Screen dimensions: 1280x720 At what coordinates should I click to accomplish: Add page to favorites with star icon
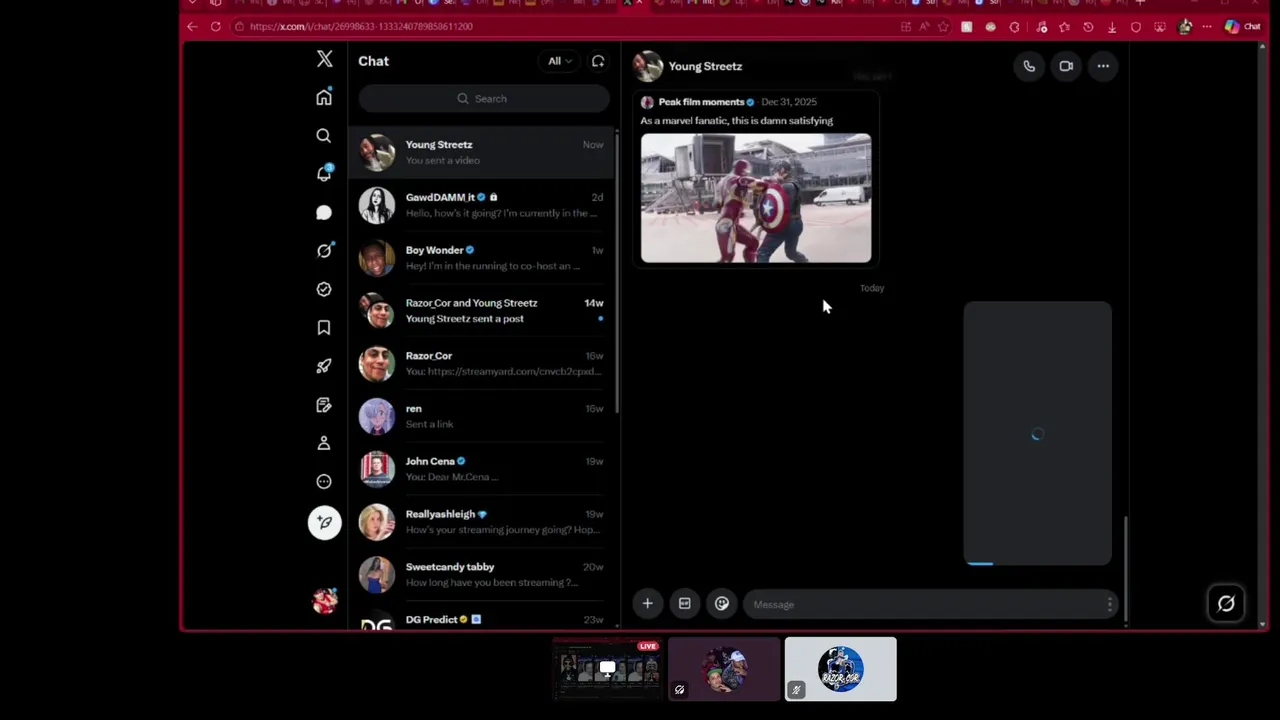click(x=943, y=27)
